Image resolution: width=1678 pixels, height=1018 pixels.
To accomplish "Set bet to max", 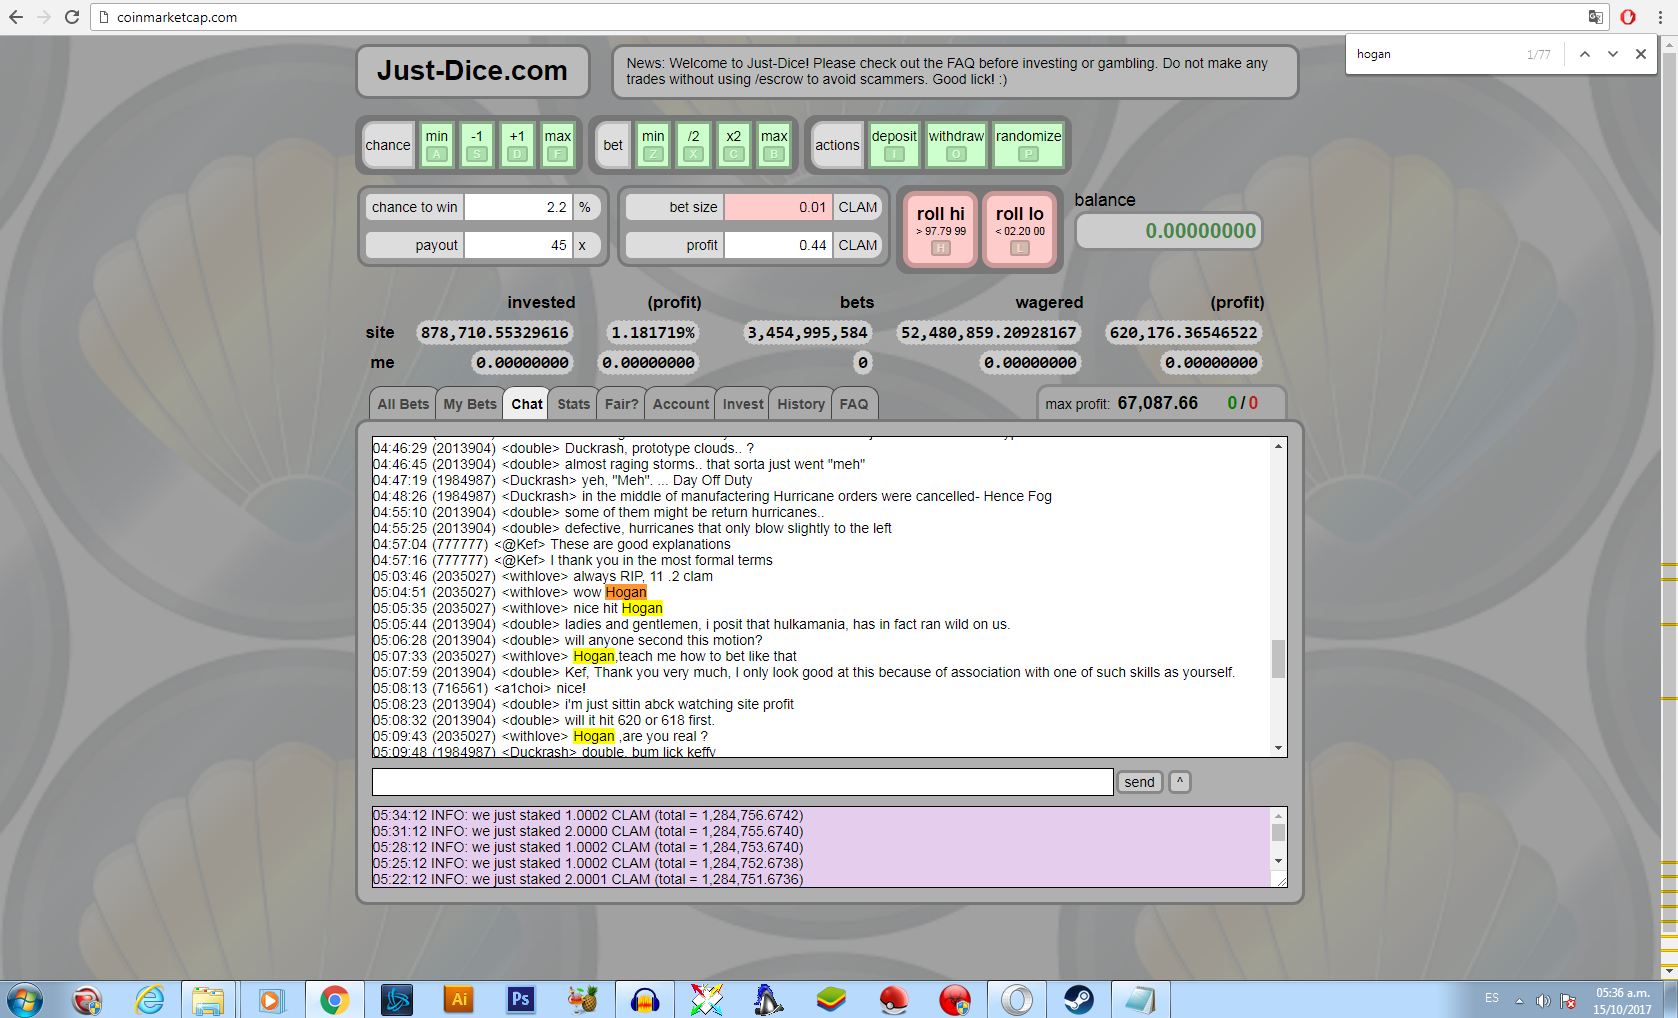I will click(x=774, y=145).
